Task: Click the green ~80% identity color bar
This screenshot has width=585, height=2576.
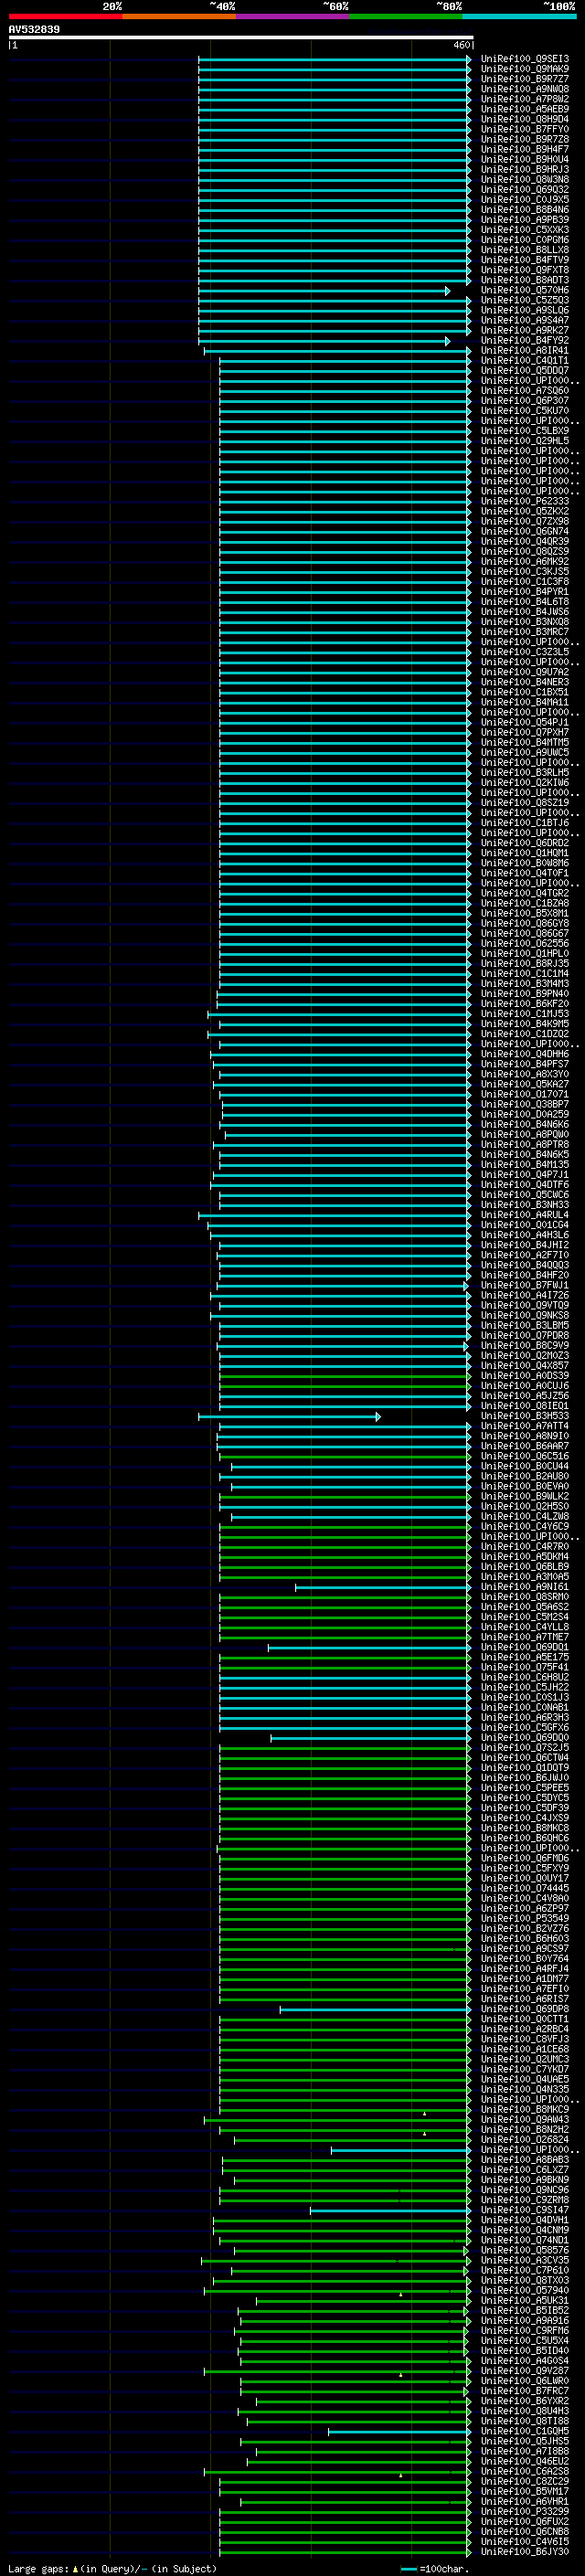Action: 406,16
